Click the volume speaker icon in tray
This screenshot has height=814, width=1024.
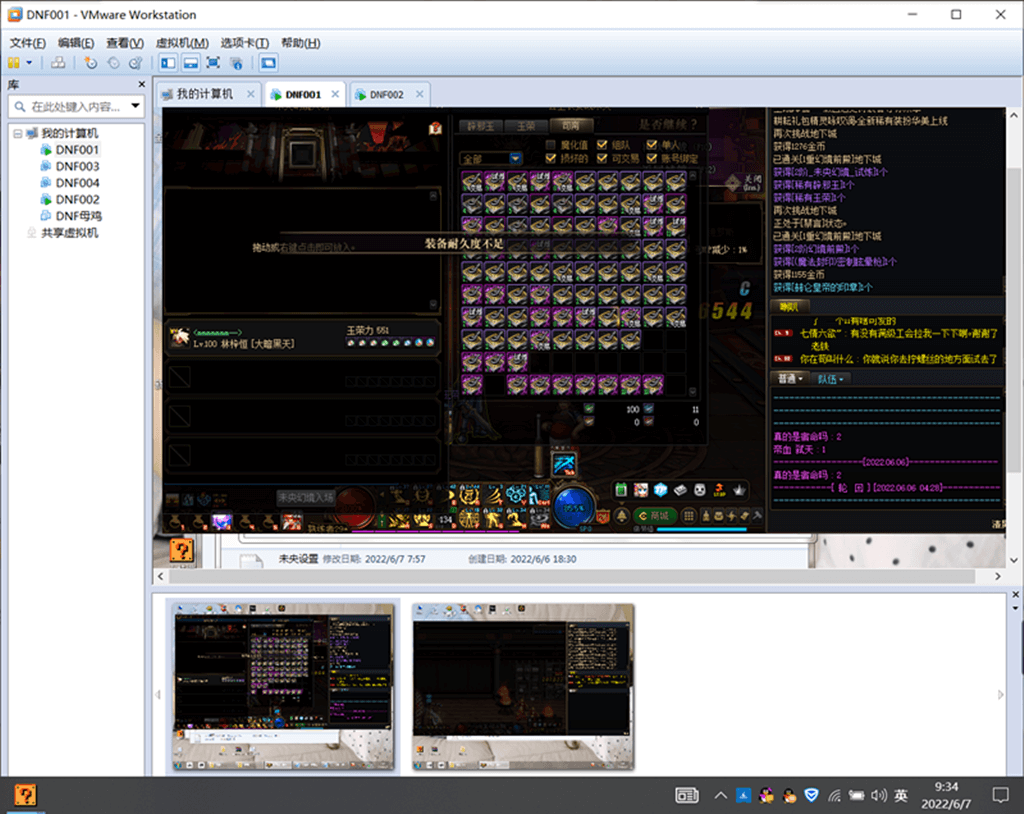coord(879,795)
